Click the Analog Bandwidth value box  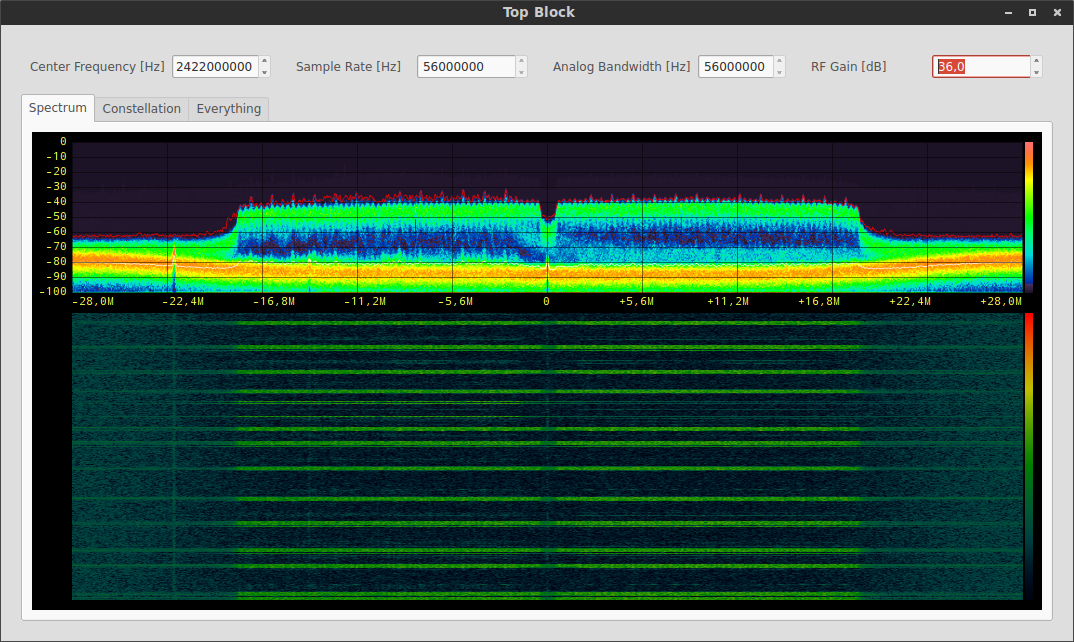pos(735,66)
